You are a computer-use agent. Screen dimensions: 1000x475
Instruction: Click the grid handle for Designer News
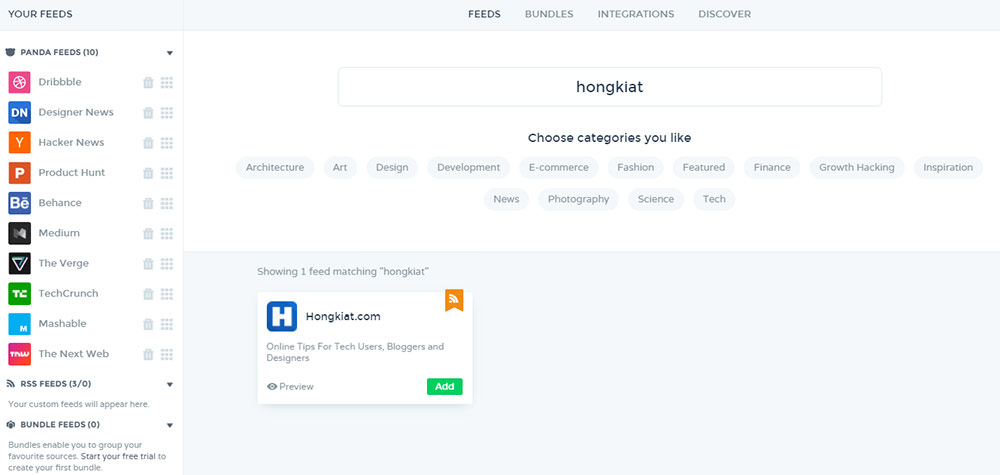pyautogui.click(x=167, y=112)
